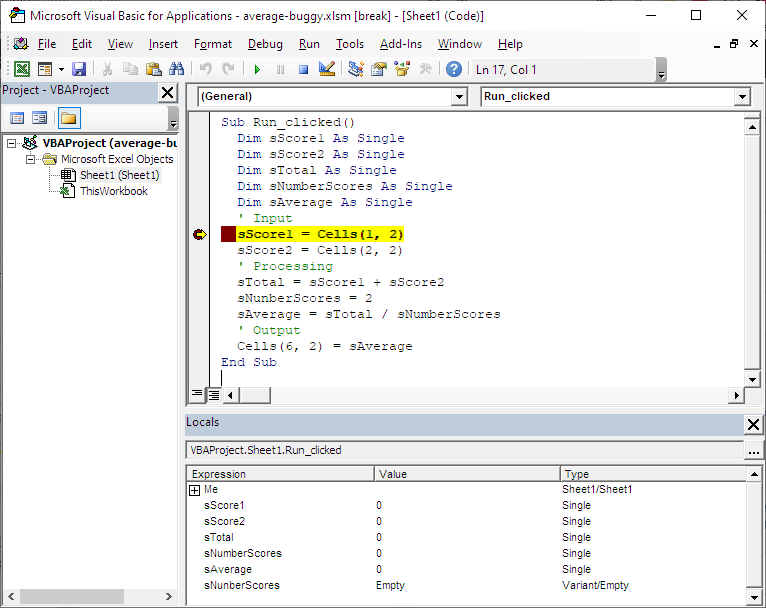The height and width of the screenshot is (608, 766).
Task: Open the Insert menu
Action: [163, 44]
